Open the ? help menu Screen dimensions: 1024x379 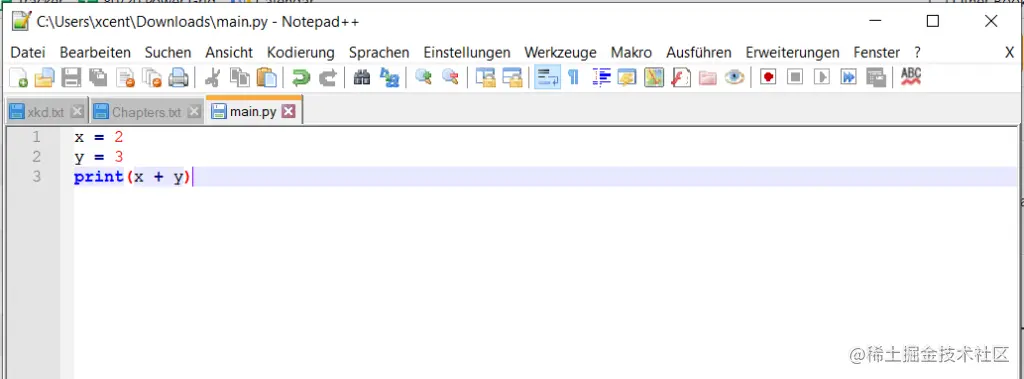pos(918,52)
